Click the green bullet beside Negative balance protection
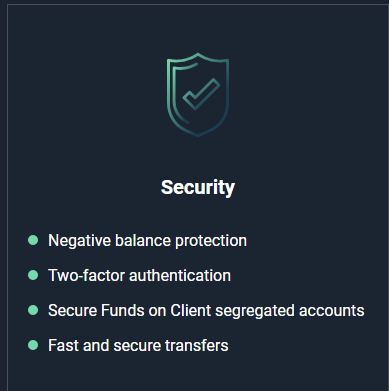This screenshot has width=389, height=391. click(33, 240)
